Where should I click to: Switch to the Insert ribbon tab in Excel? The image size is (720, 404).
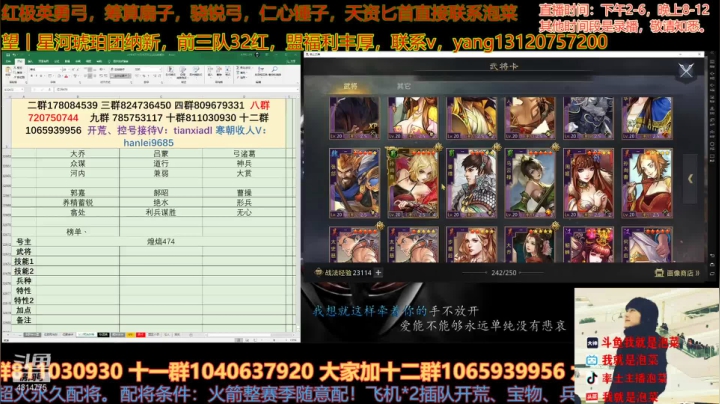30,61
